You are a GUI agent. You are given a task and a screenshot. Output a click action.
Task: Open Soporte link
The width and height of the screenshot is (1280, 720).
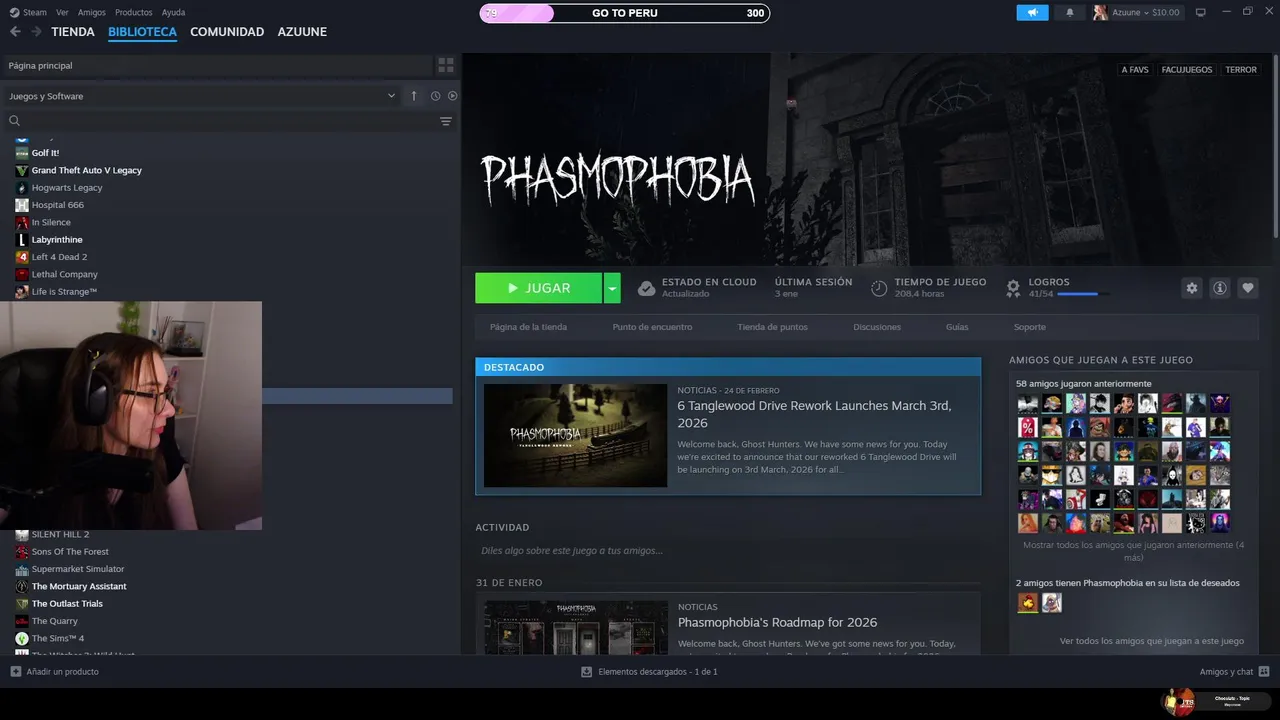click(x=1030, y=327)
